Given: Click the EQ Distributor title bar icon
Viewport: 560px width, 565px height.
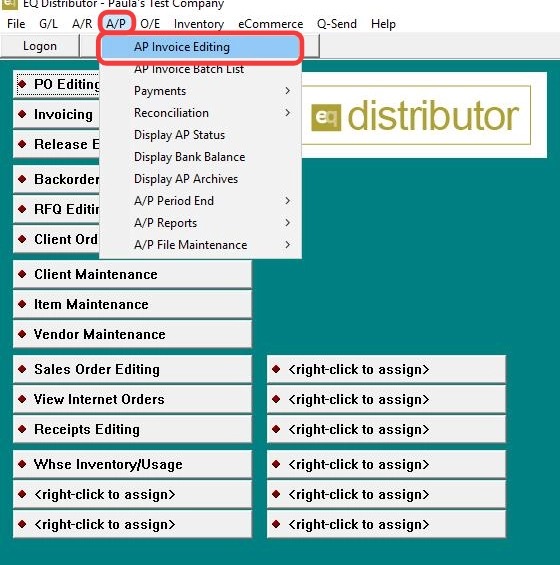Looking at the screenshot, I should 9,4.
